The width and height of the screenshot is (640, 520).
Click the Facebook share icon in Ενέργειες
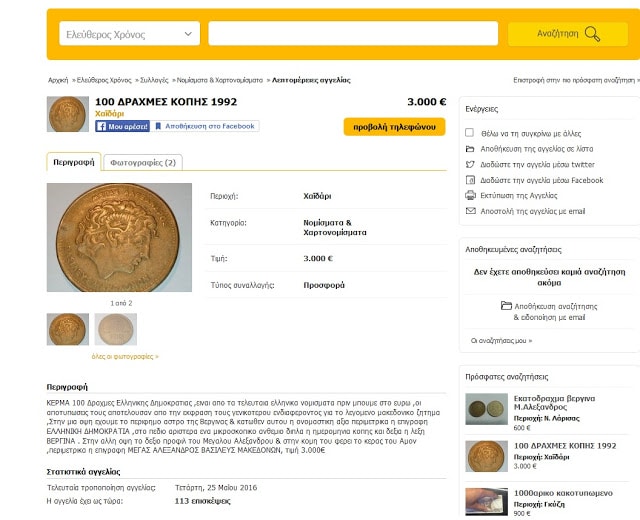point(470,180)
